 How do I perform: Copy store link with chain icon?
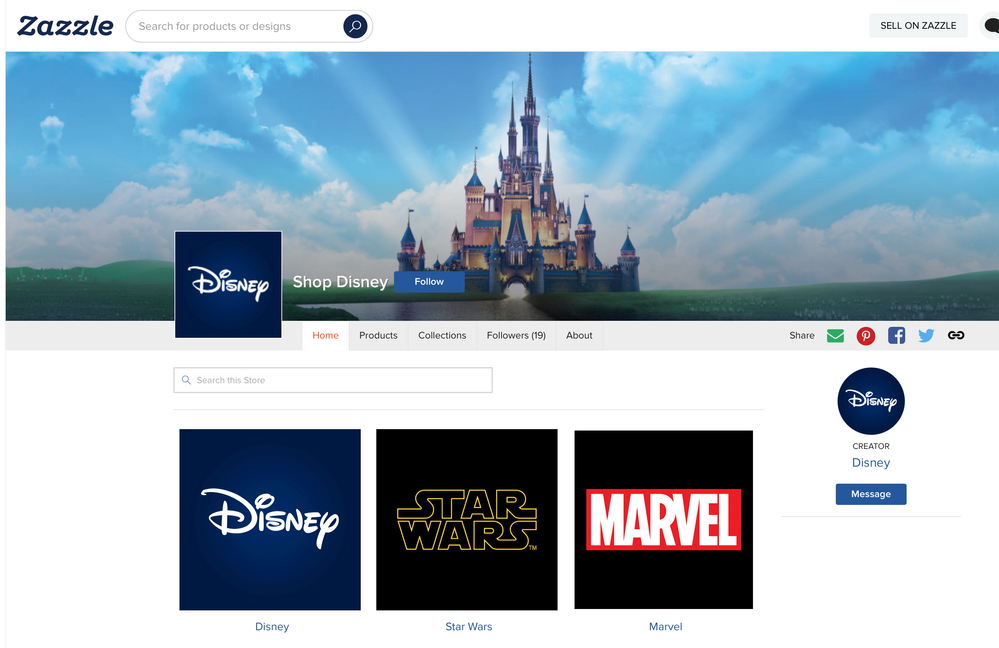(x=956, y=335)
